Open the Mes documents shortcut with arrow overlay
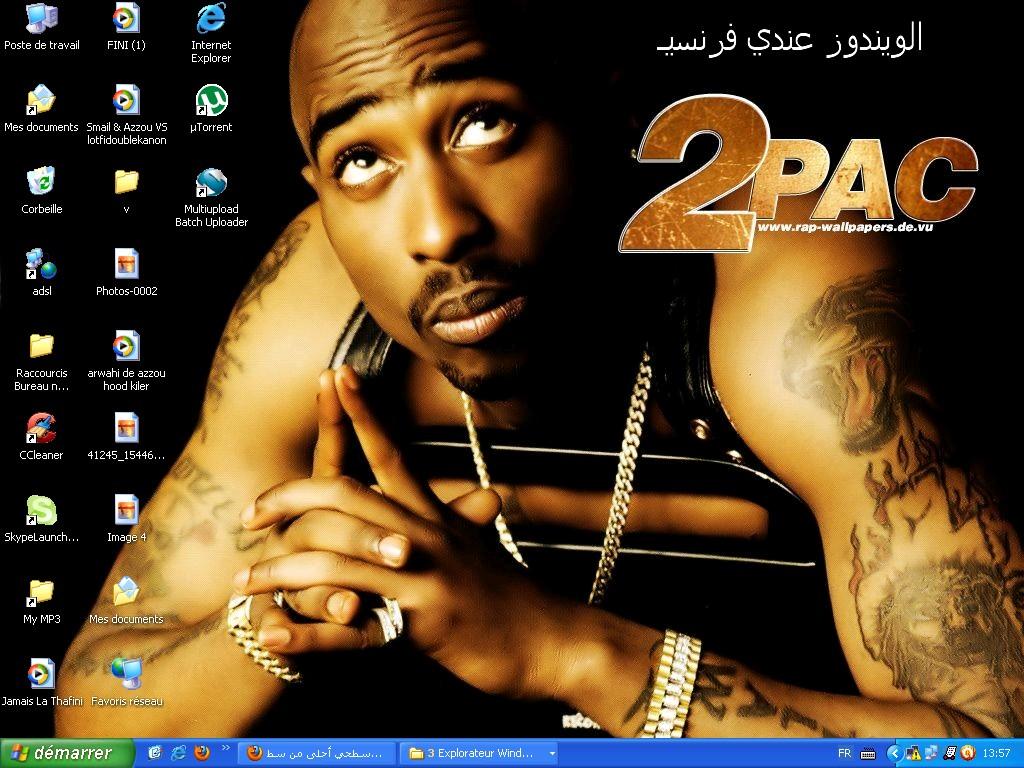Image resolution: width=1024 pixels, height=768 pixels. pyautogui.click(x=41, y=108)
